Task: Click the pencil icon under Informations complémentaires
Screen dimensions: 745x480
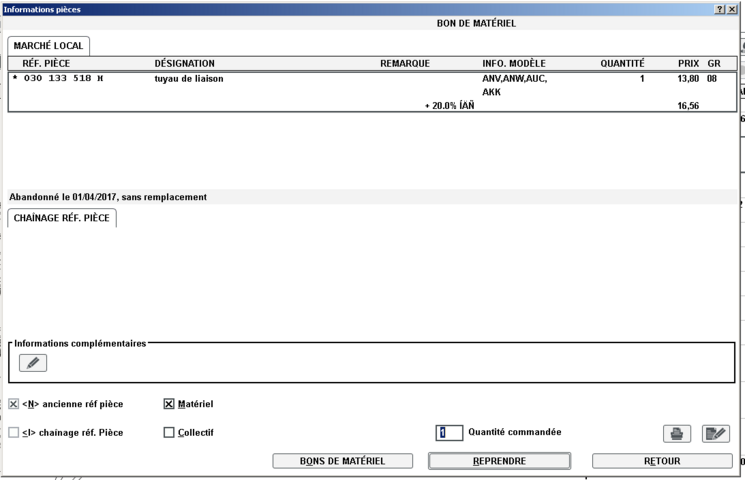Action: click(x=33, y=363)
